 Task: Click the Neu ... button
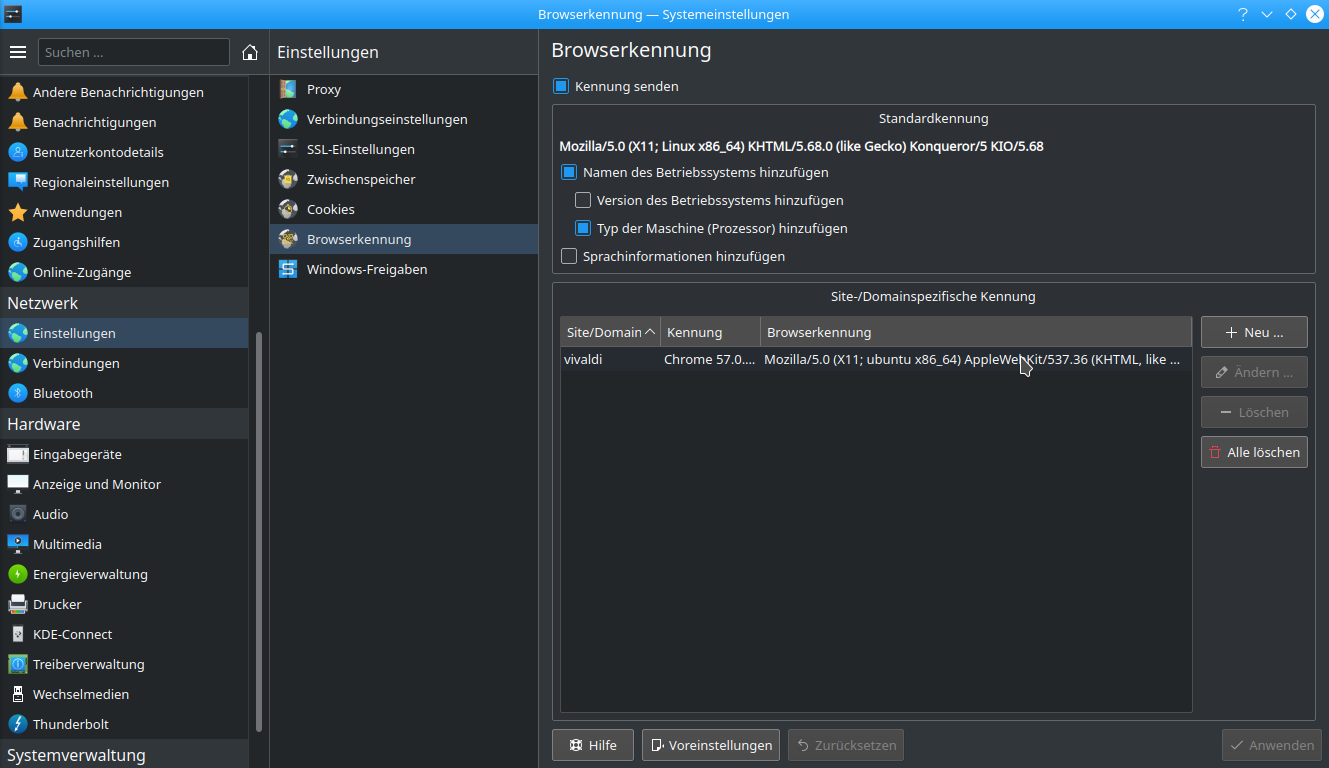1254,332
